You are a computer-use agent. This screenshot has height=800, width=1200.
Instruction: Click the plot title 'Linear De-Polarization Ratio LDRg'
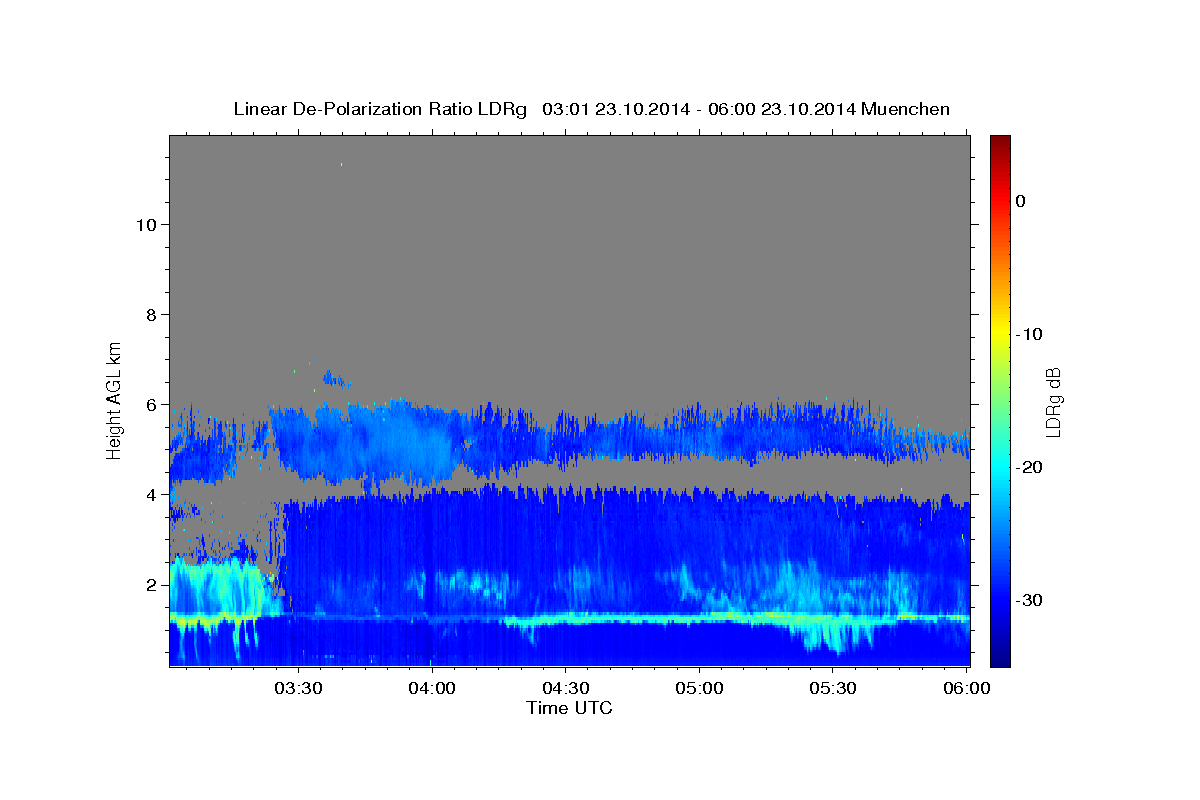pyautogui.click(x=380, y=109)
